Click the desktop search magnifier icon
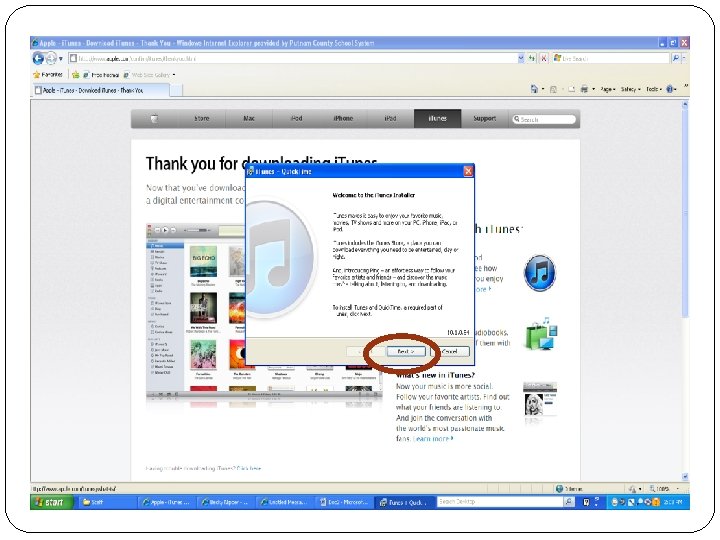 (569, 502)
